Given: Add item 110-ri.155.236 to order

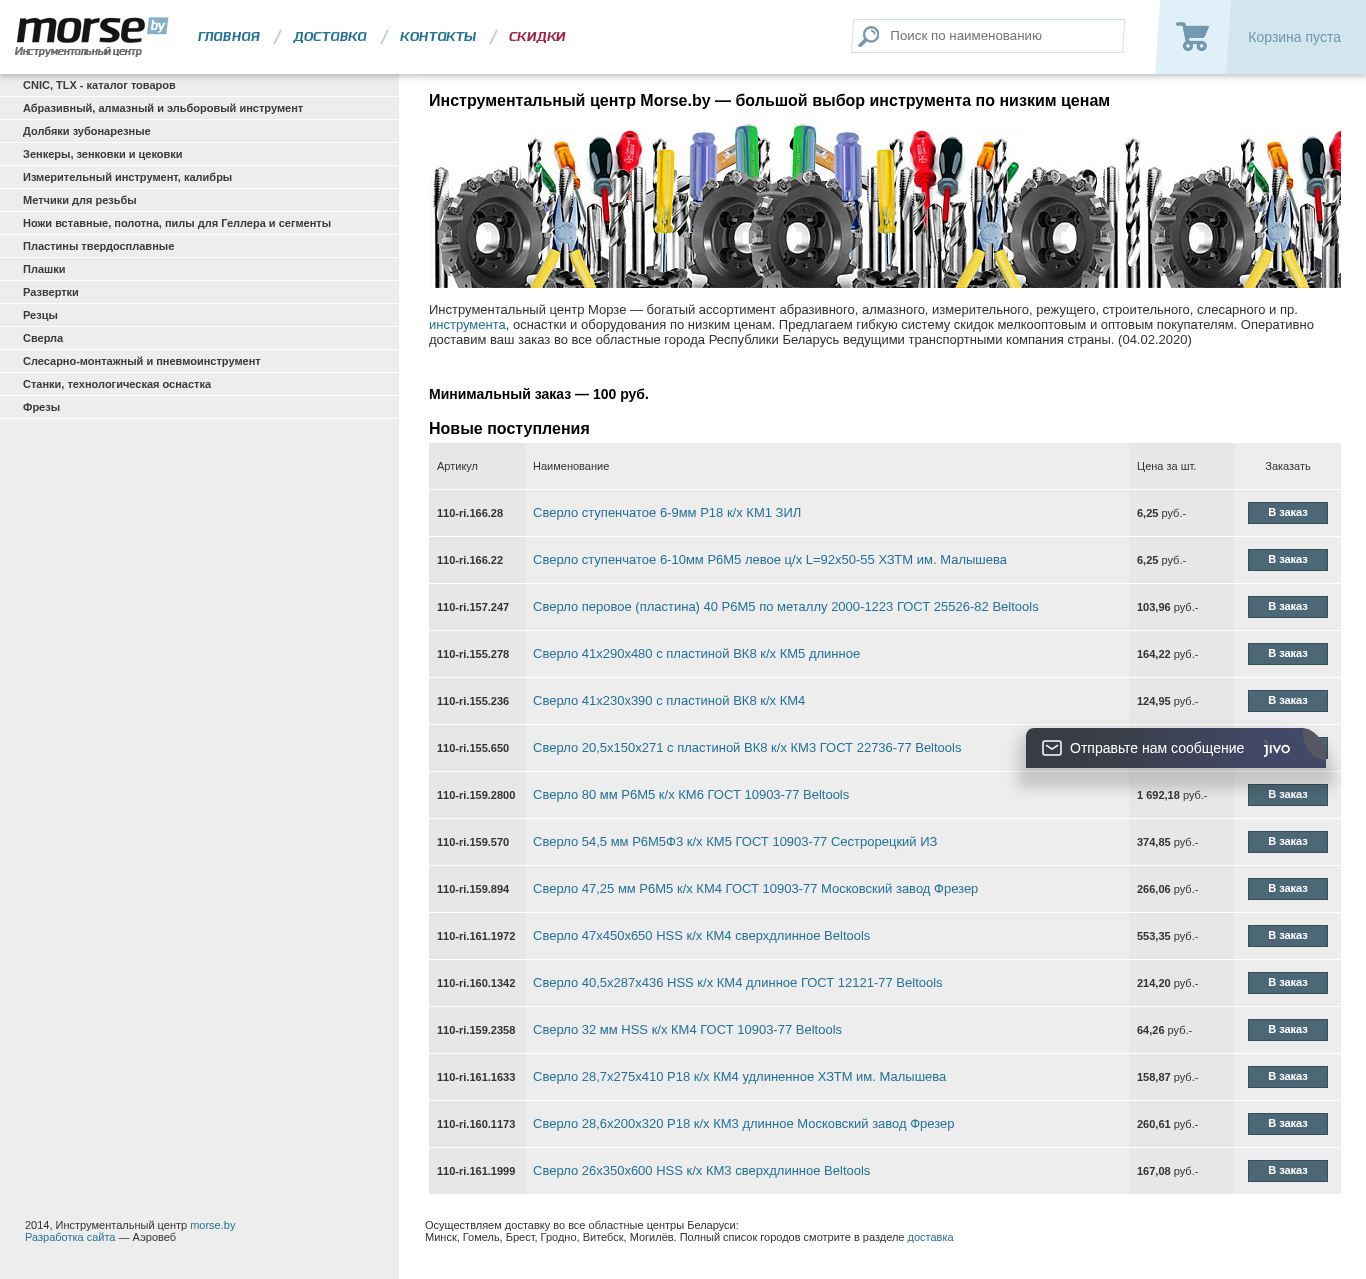Looking at the screenshot, I should tap(1288, 701).
